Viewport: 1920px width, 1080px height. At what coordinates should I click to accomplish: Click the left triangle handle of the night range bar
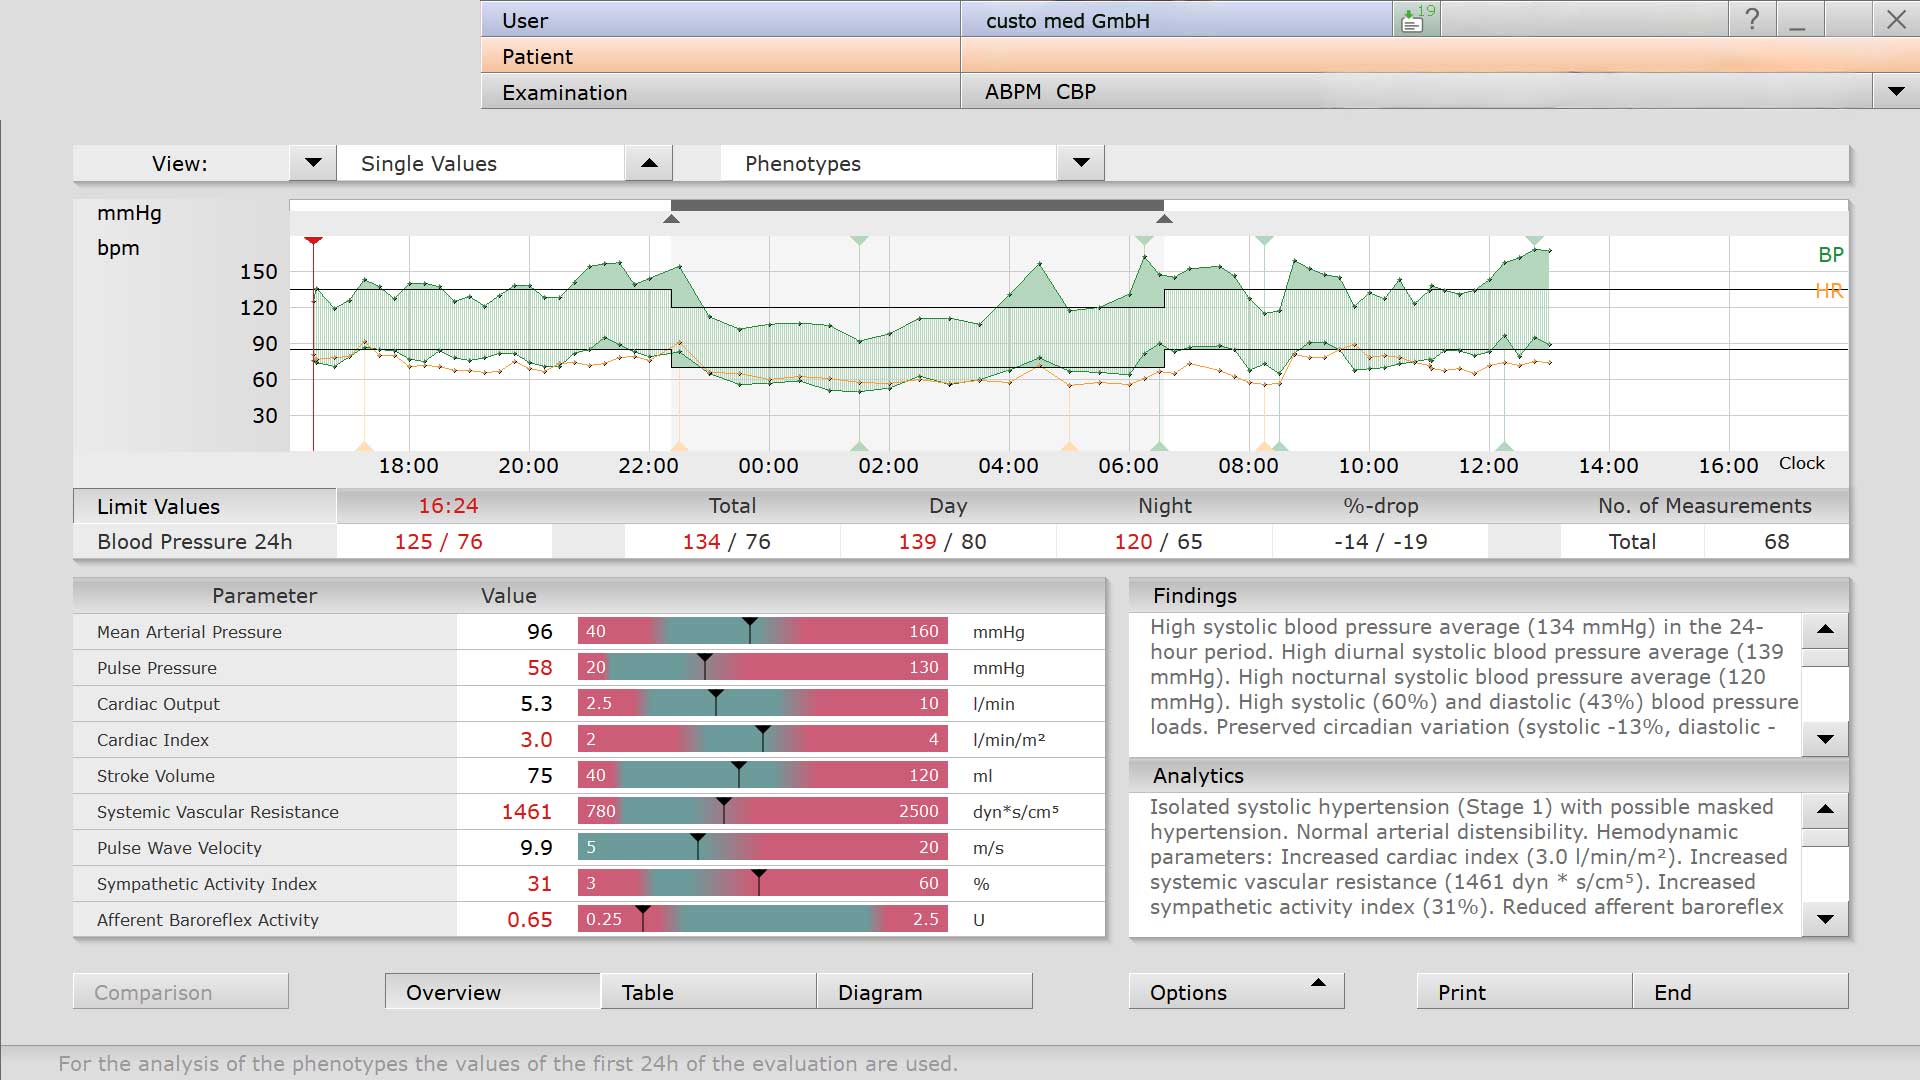tap(672, 218)
